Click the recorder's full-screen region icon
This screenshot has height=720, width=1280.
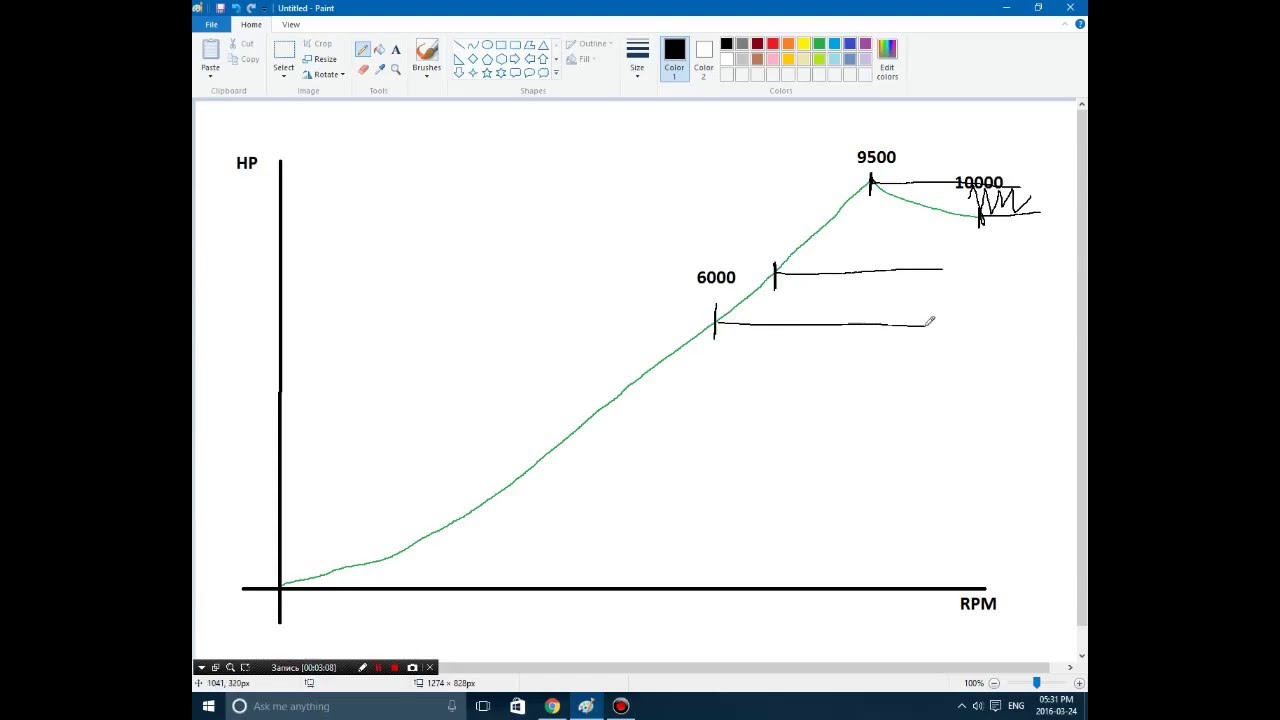pos(245,667)
